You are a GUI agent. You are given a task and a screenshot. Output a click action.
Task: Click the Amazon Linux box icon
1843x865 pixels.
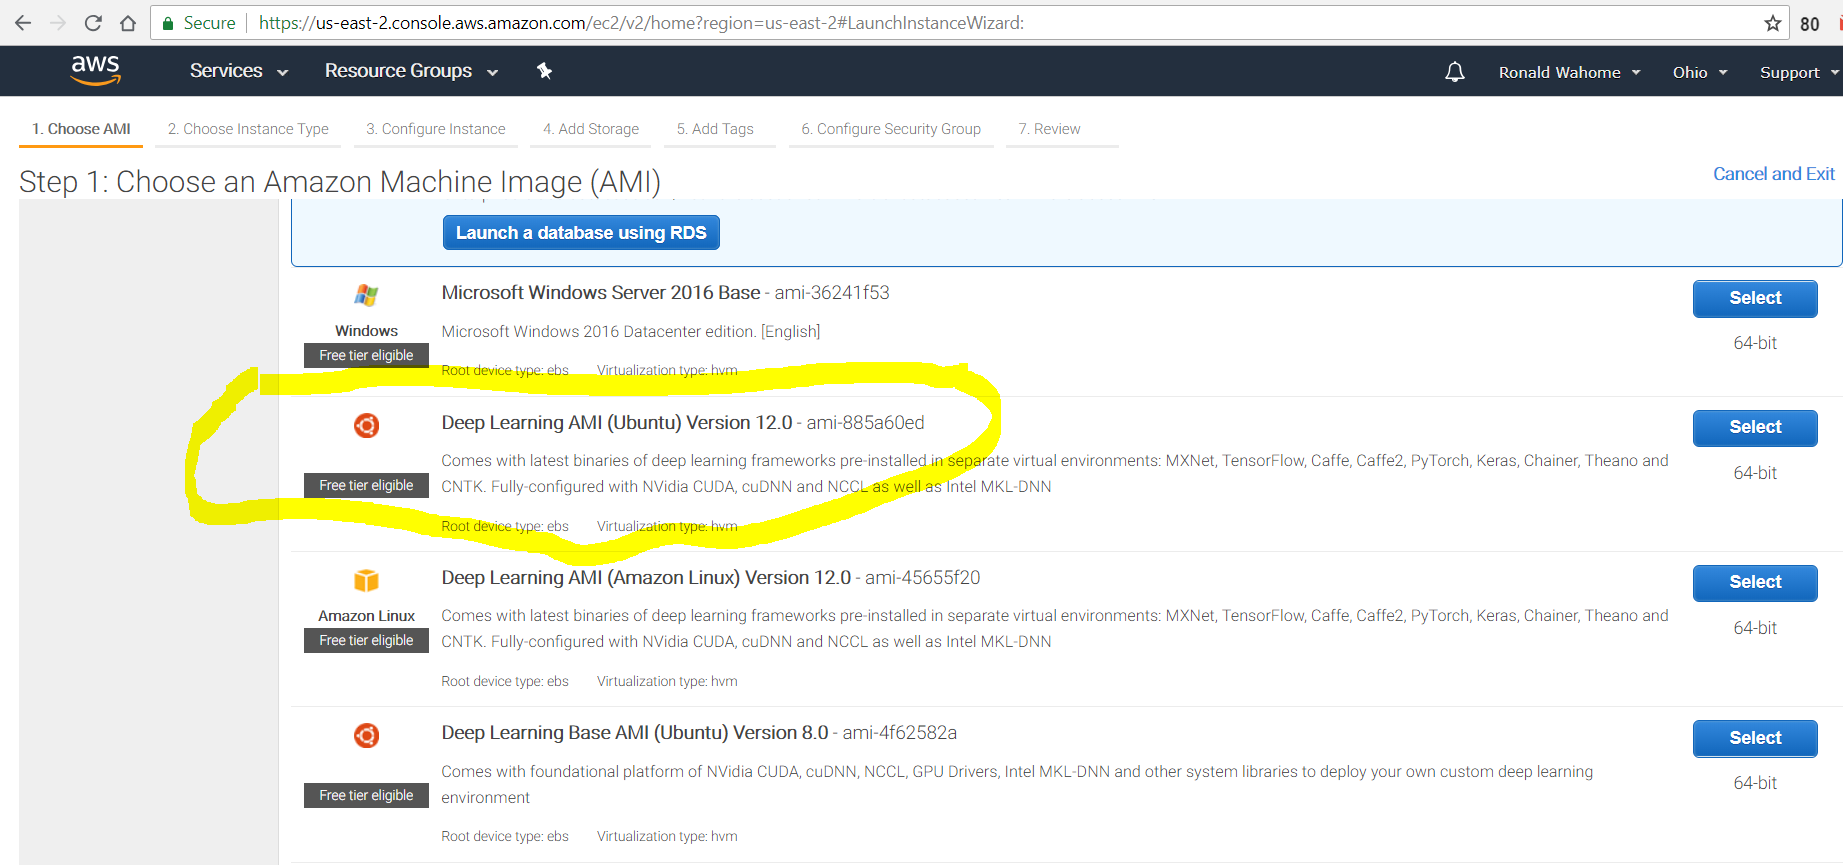[366, 581]
